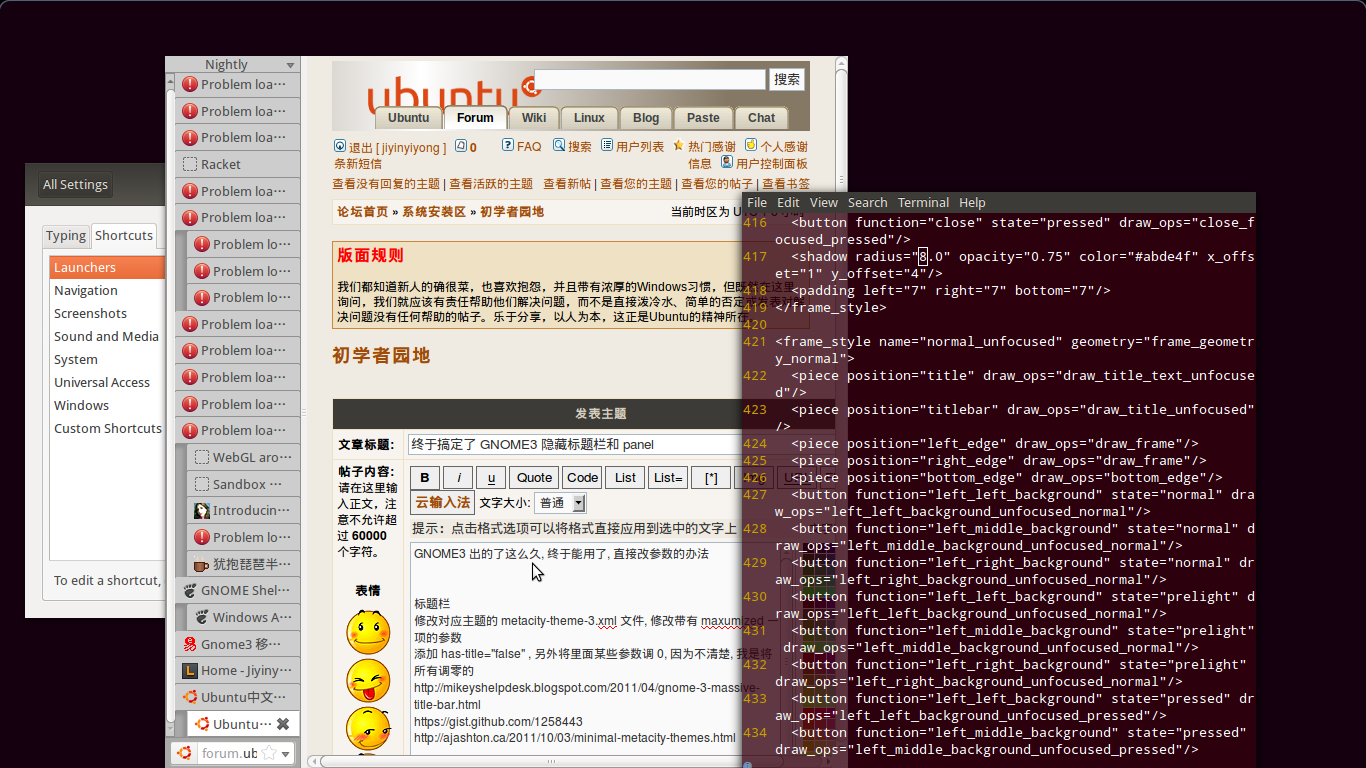Click the 用户列表 list icon
This screenshot has width=1366, height=768.
[x=607, y=145]
